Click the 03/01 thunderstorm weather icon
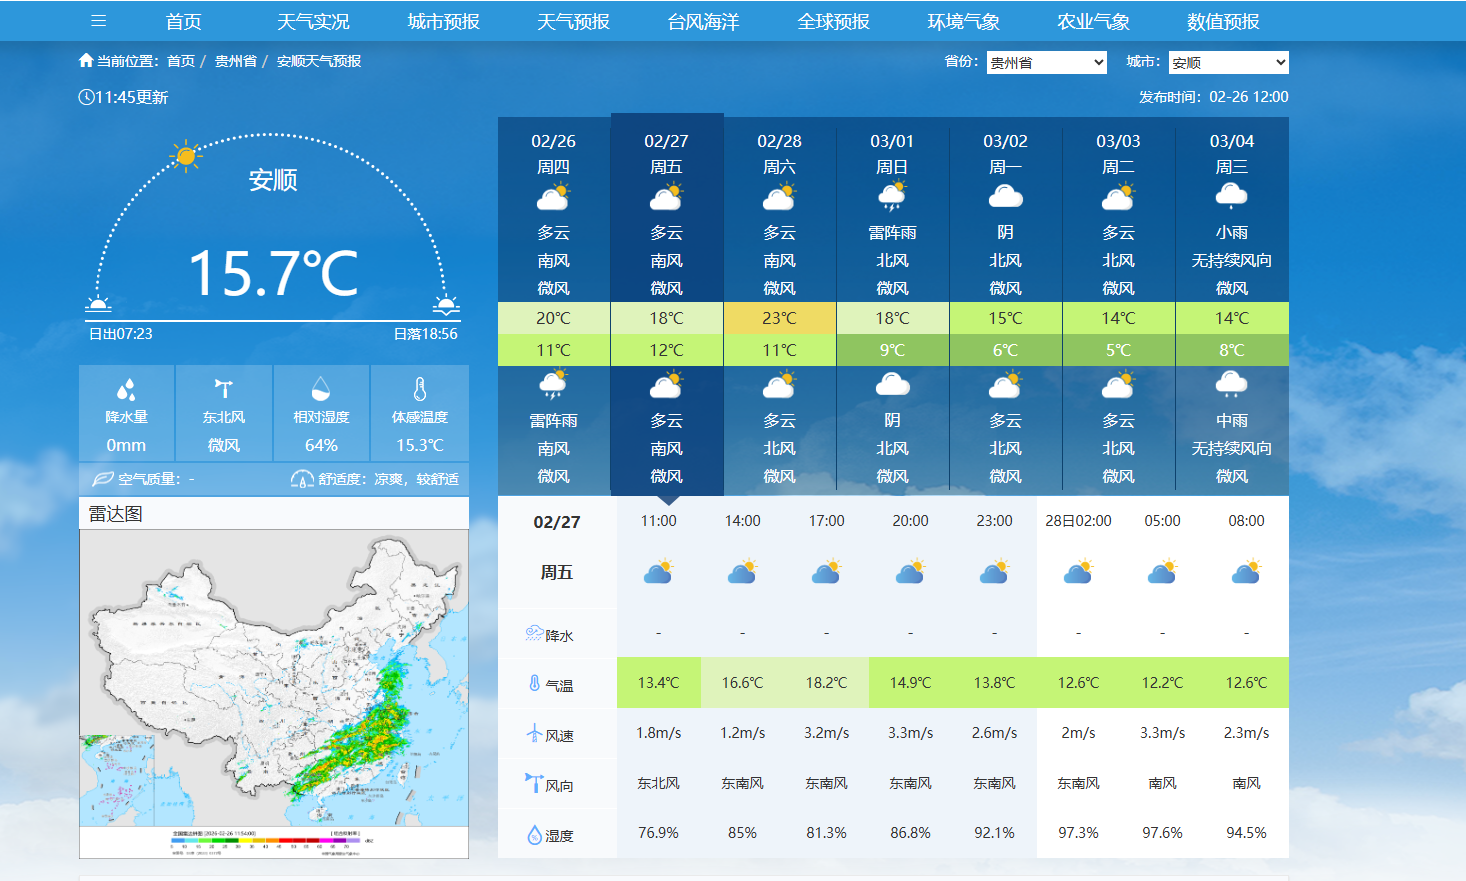Image resolution: width=1466 pixels, height=881 pixels. click(892, 197)
